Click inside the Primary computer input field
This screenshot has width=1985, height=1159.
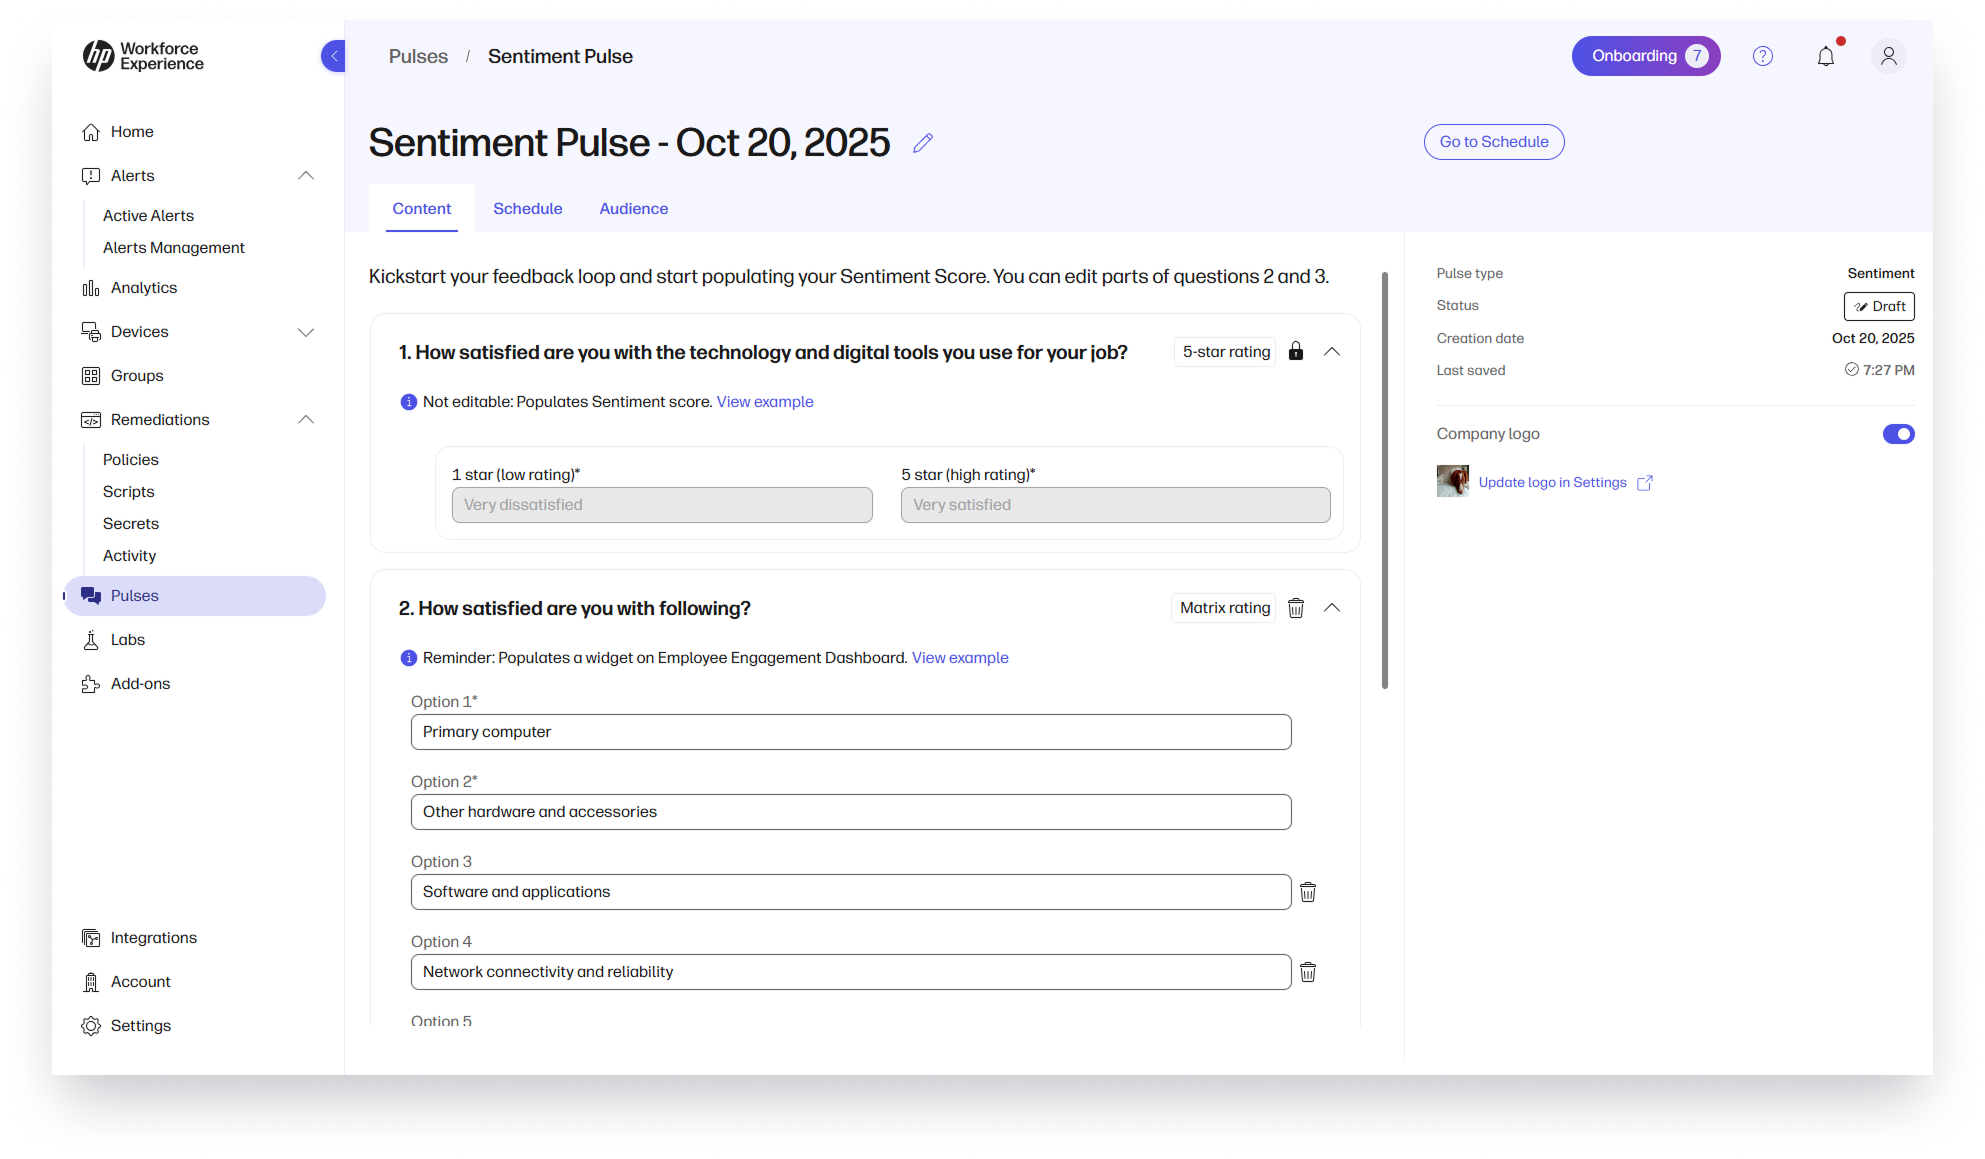(x=850, y=731)
